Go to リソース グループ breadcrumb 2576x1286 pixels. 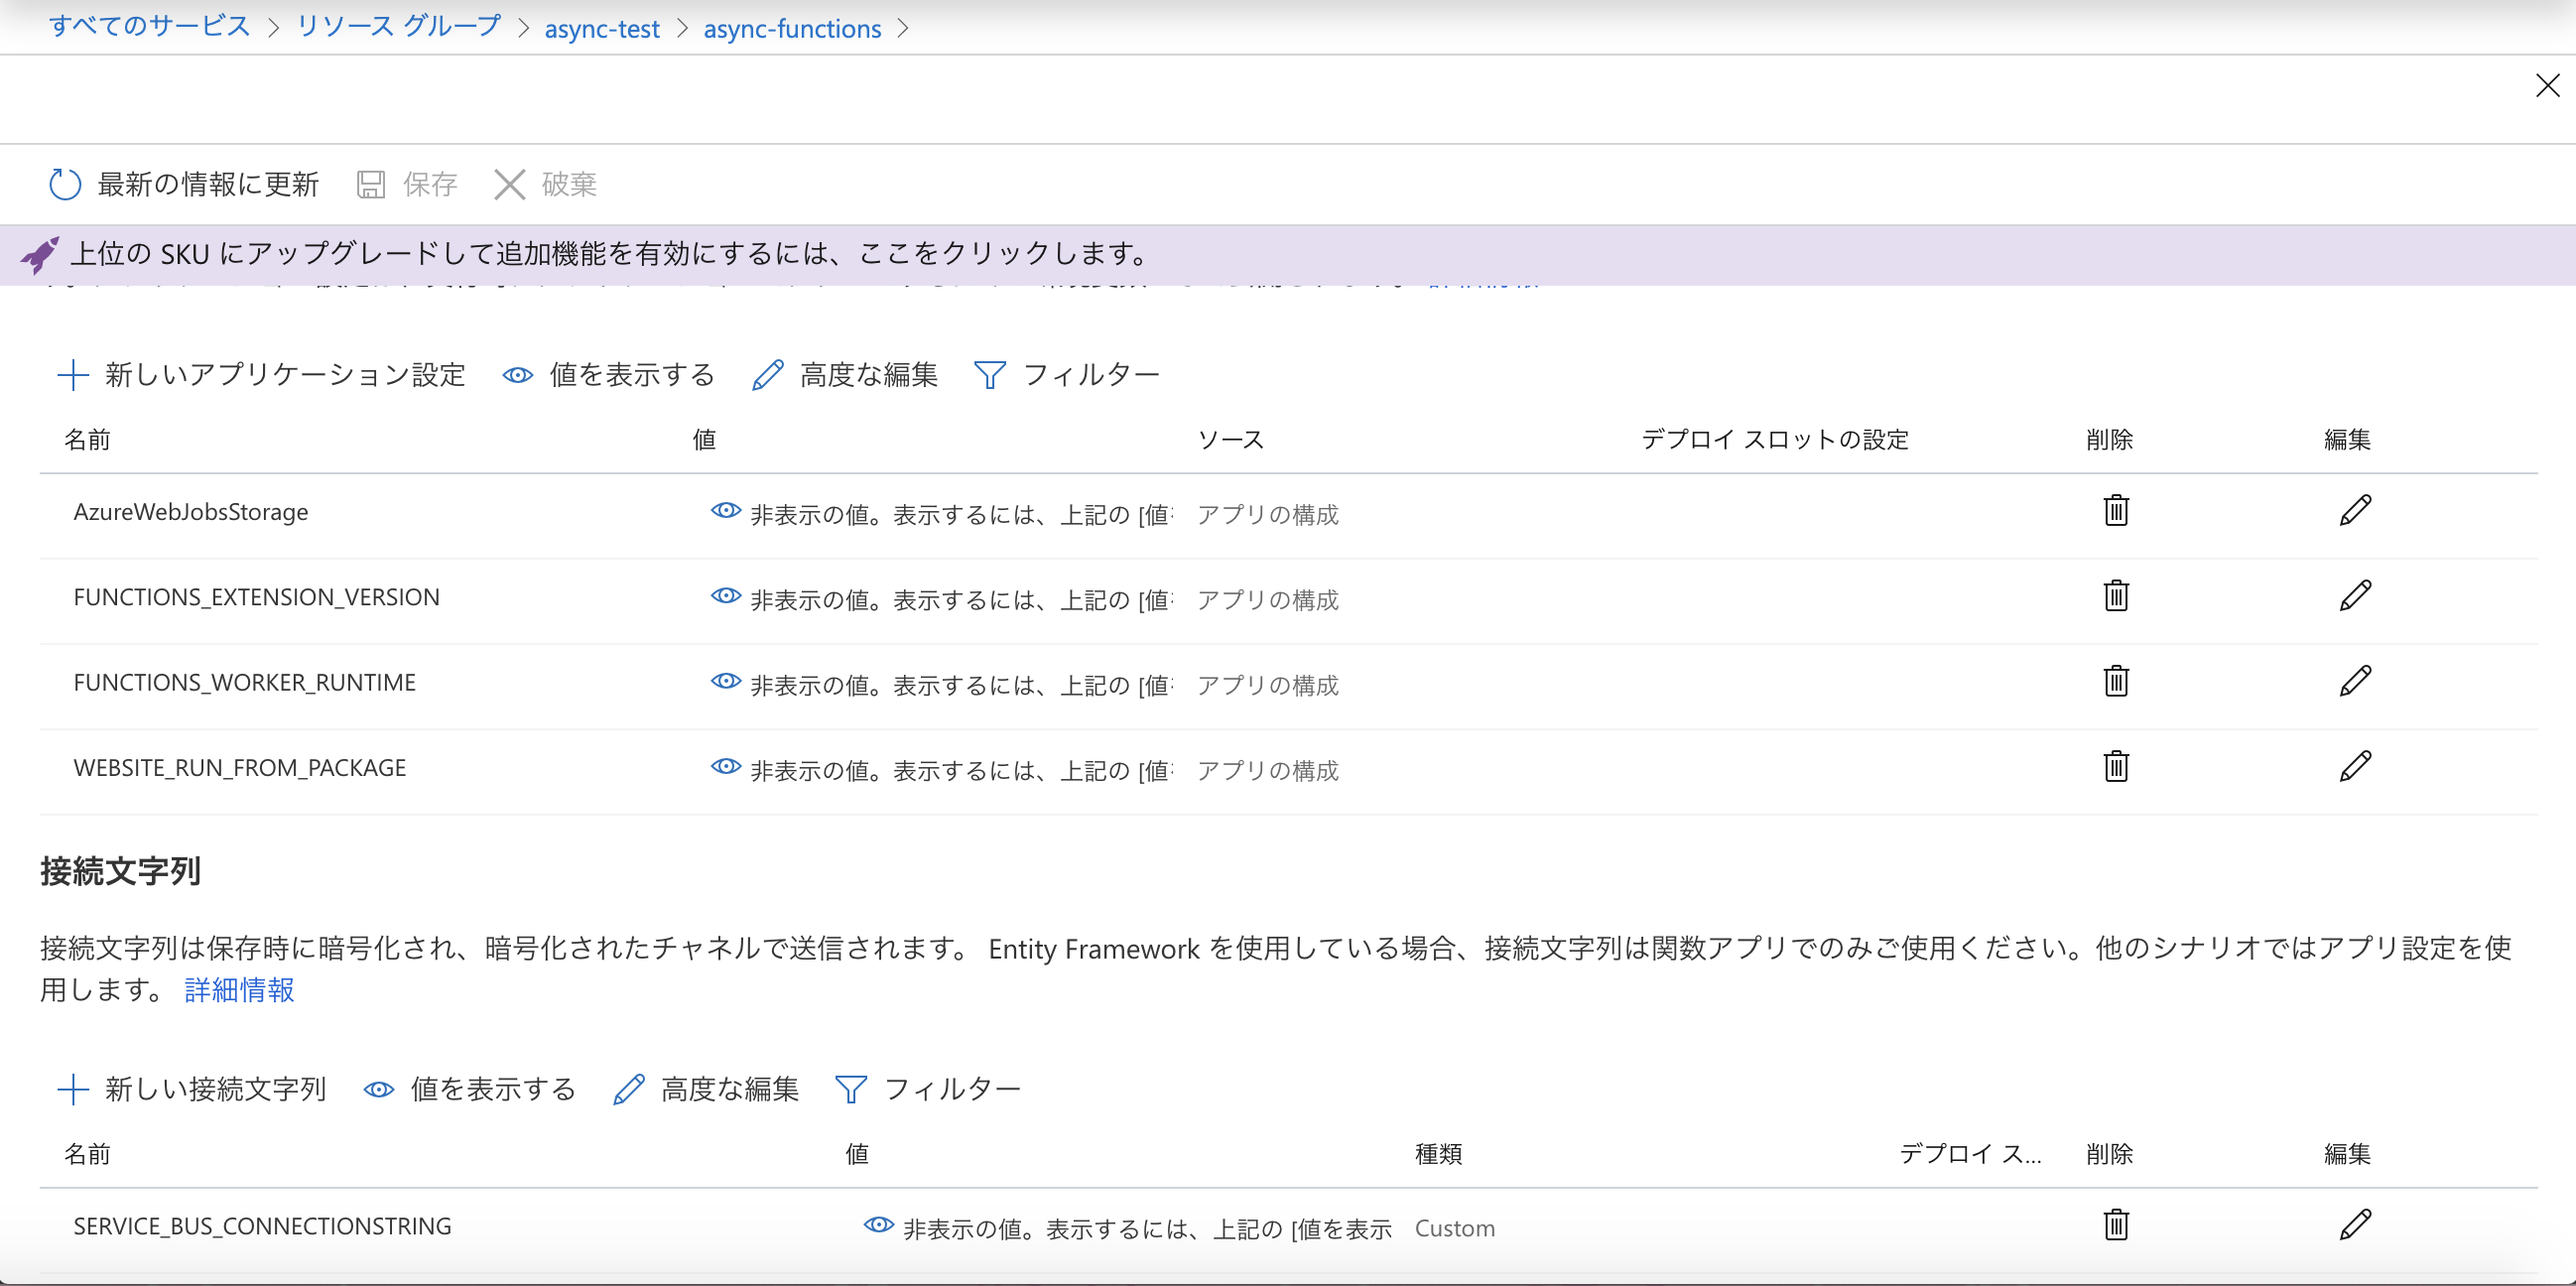tap(398, 27)
